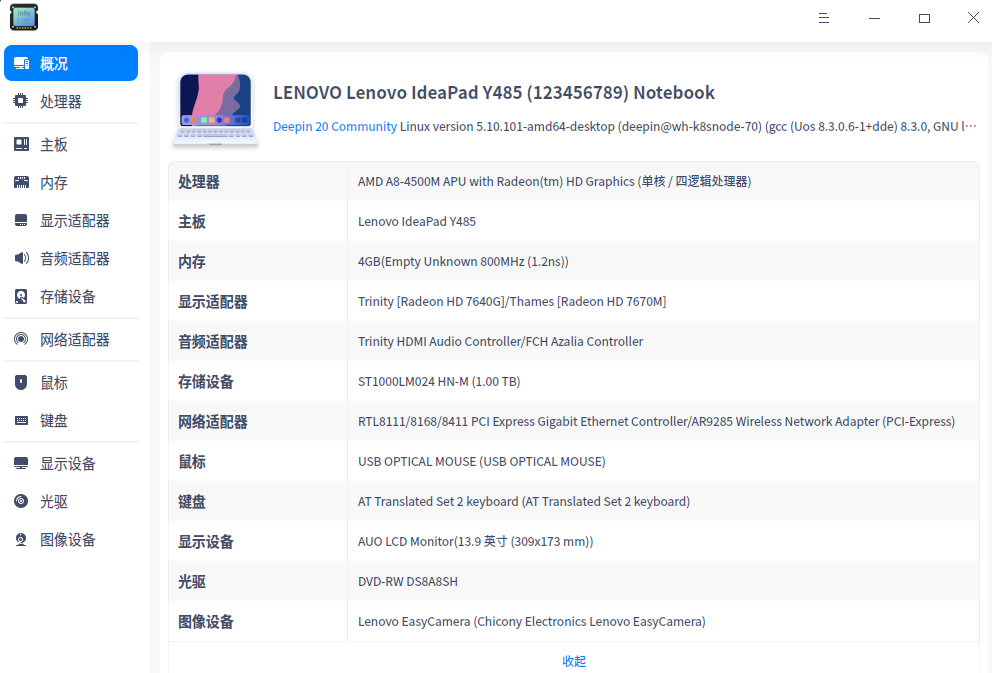Click the USB OPTICAL MOUSE value
The height and width of the screenshot is (673, 992).
pos(481,462)
